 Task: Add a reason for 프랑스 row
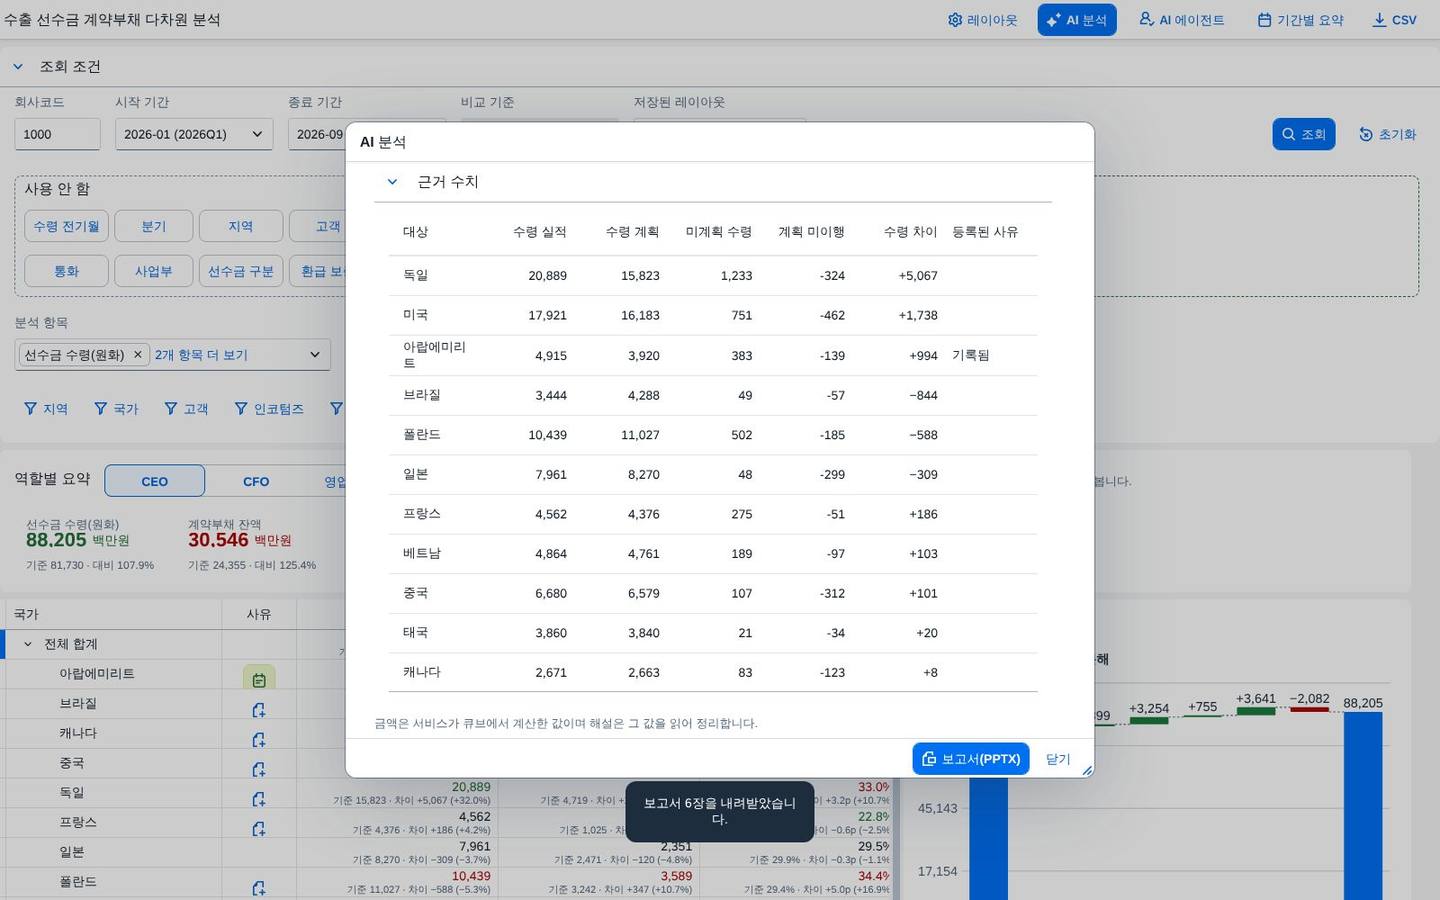[x=259, y=829]
